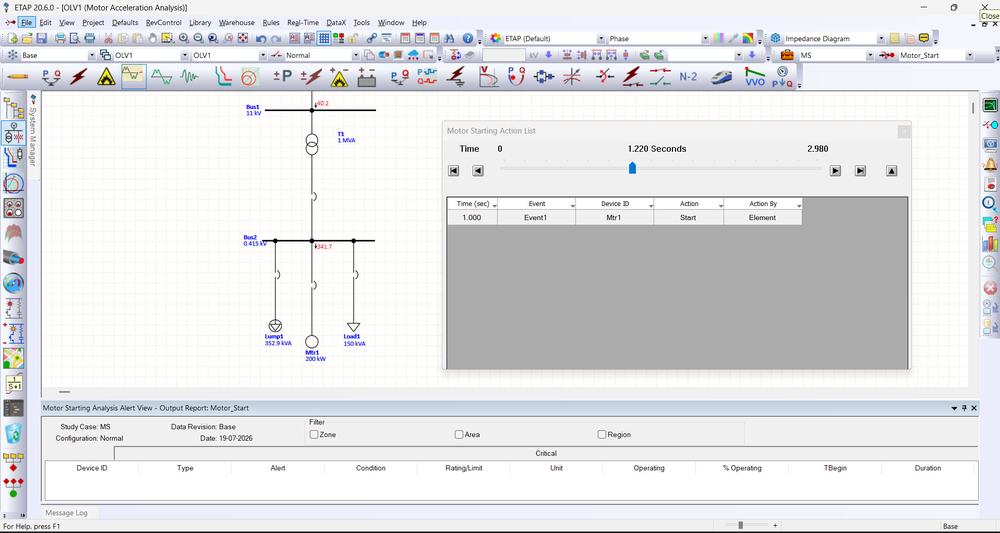The image size is (1000, 533).
Task: Click the Zoom Out magnifier icon
Action: pos(198,38)
